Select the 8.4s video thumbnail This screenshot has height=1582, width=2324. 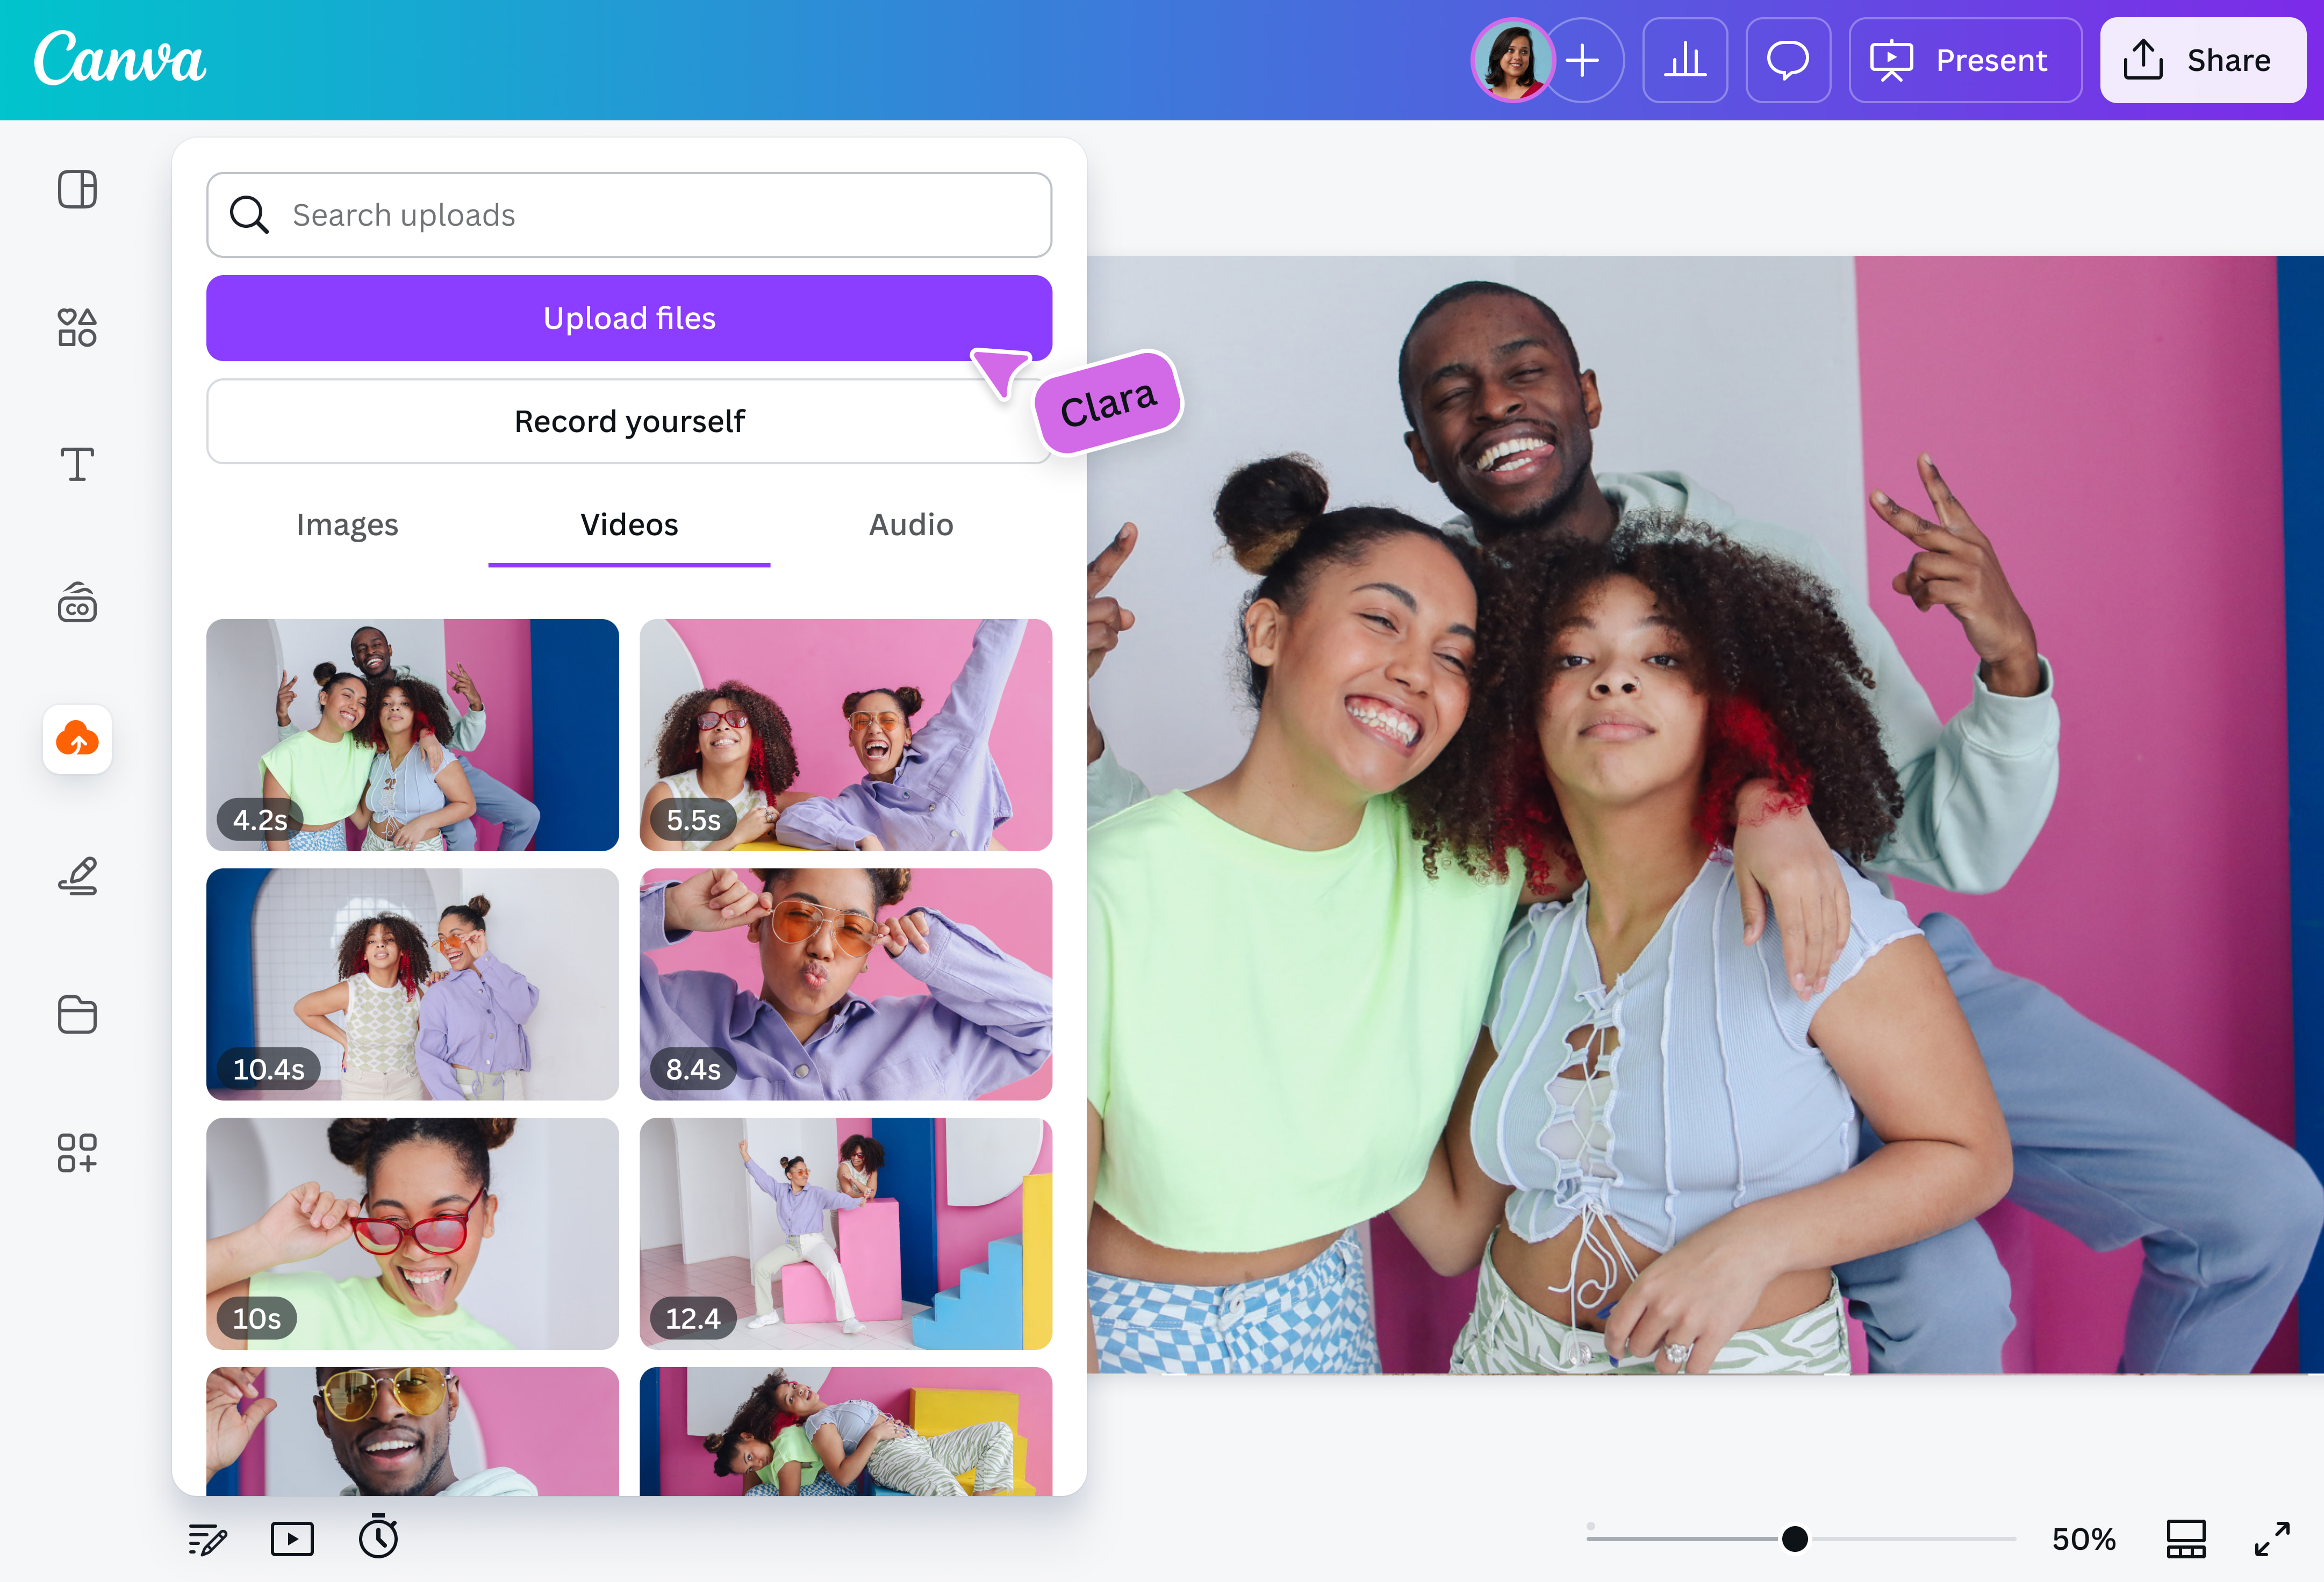tap(845, 984)
